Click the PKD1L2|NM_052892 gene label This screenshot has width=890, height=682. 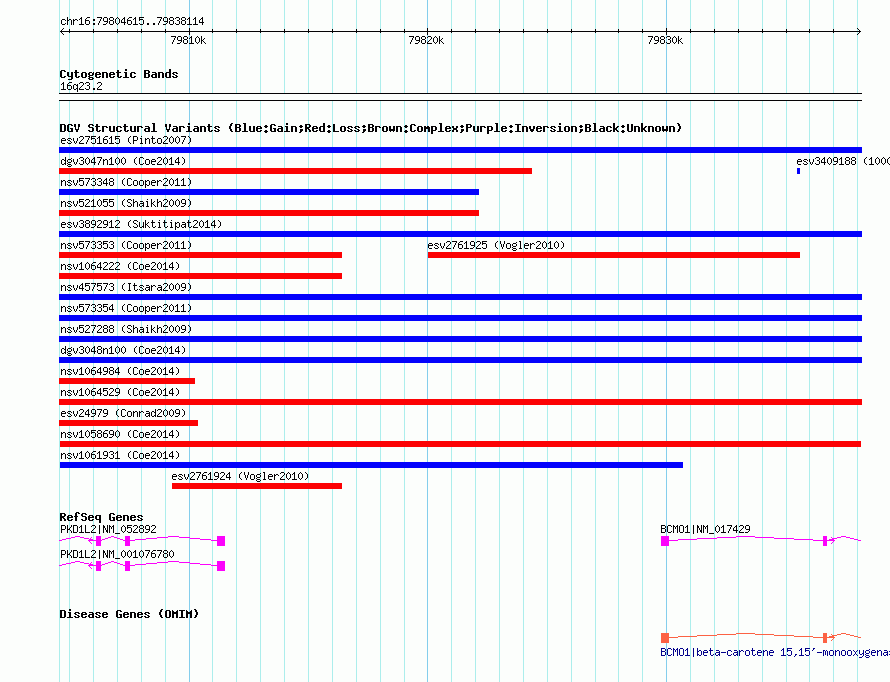pyautogui.click(x=108, y=529)
